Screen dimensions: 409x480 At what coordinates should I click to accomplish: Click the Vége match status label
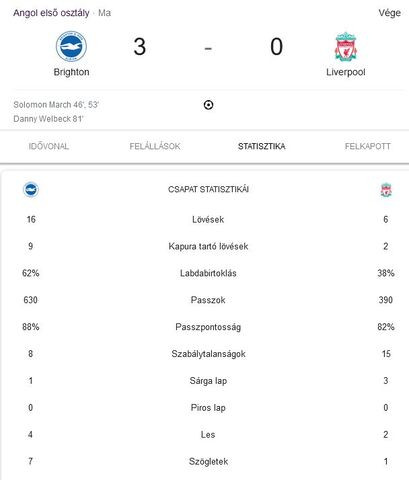pyautogui.click(x=389, y=13)
